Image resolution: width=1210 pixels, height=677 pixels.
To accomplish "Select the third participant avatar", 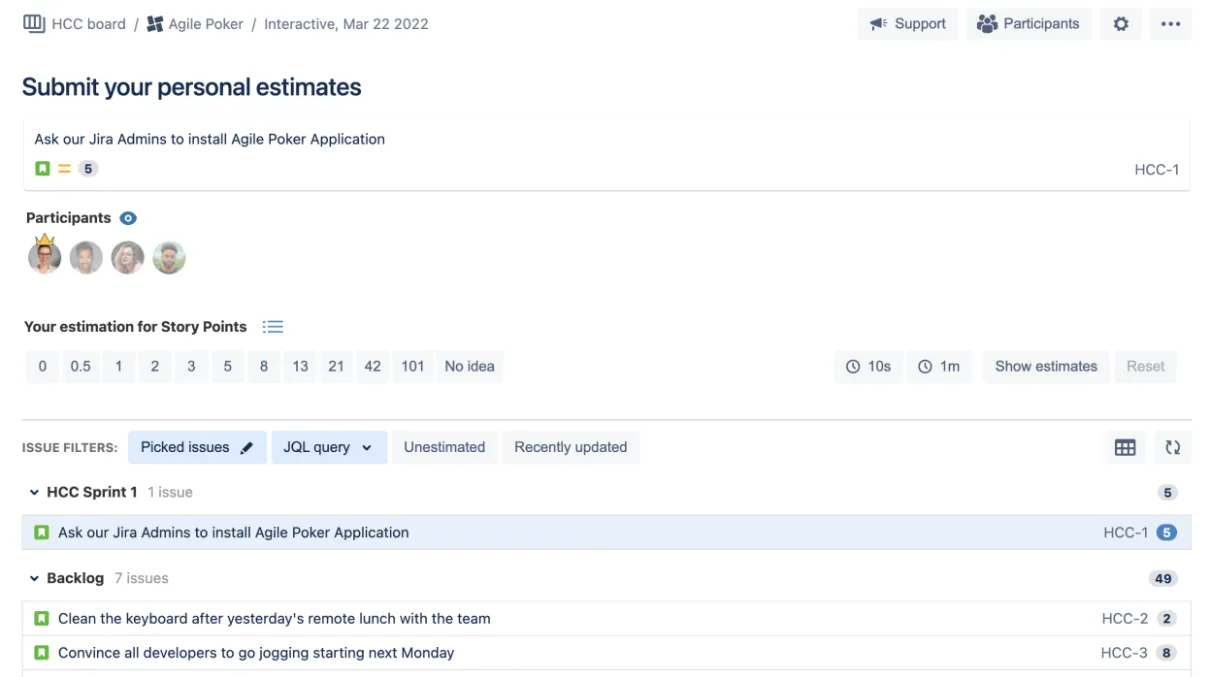I will pos(127,258).
